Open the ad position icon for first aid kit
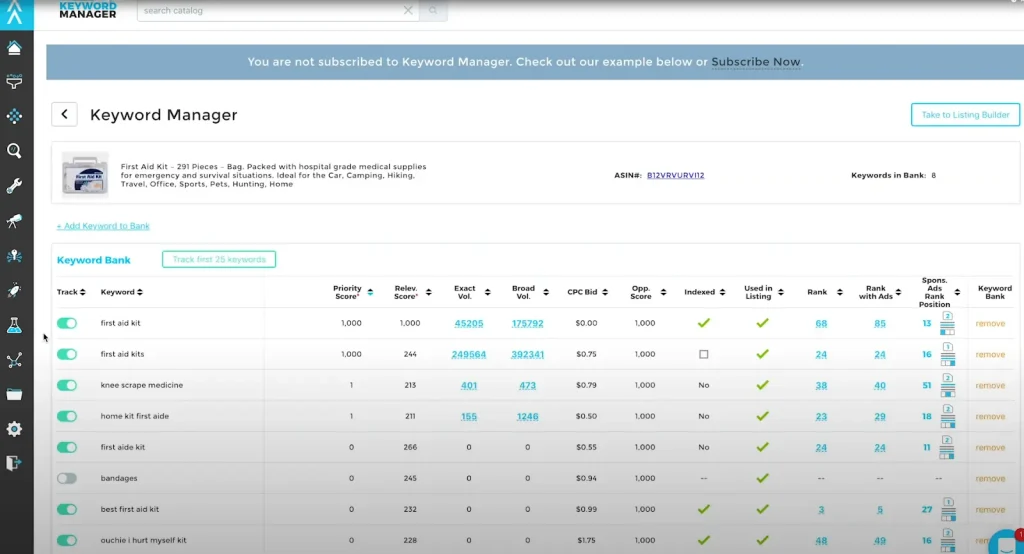The image size is (1024, 554). [x=947, y=323]
